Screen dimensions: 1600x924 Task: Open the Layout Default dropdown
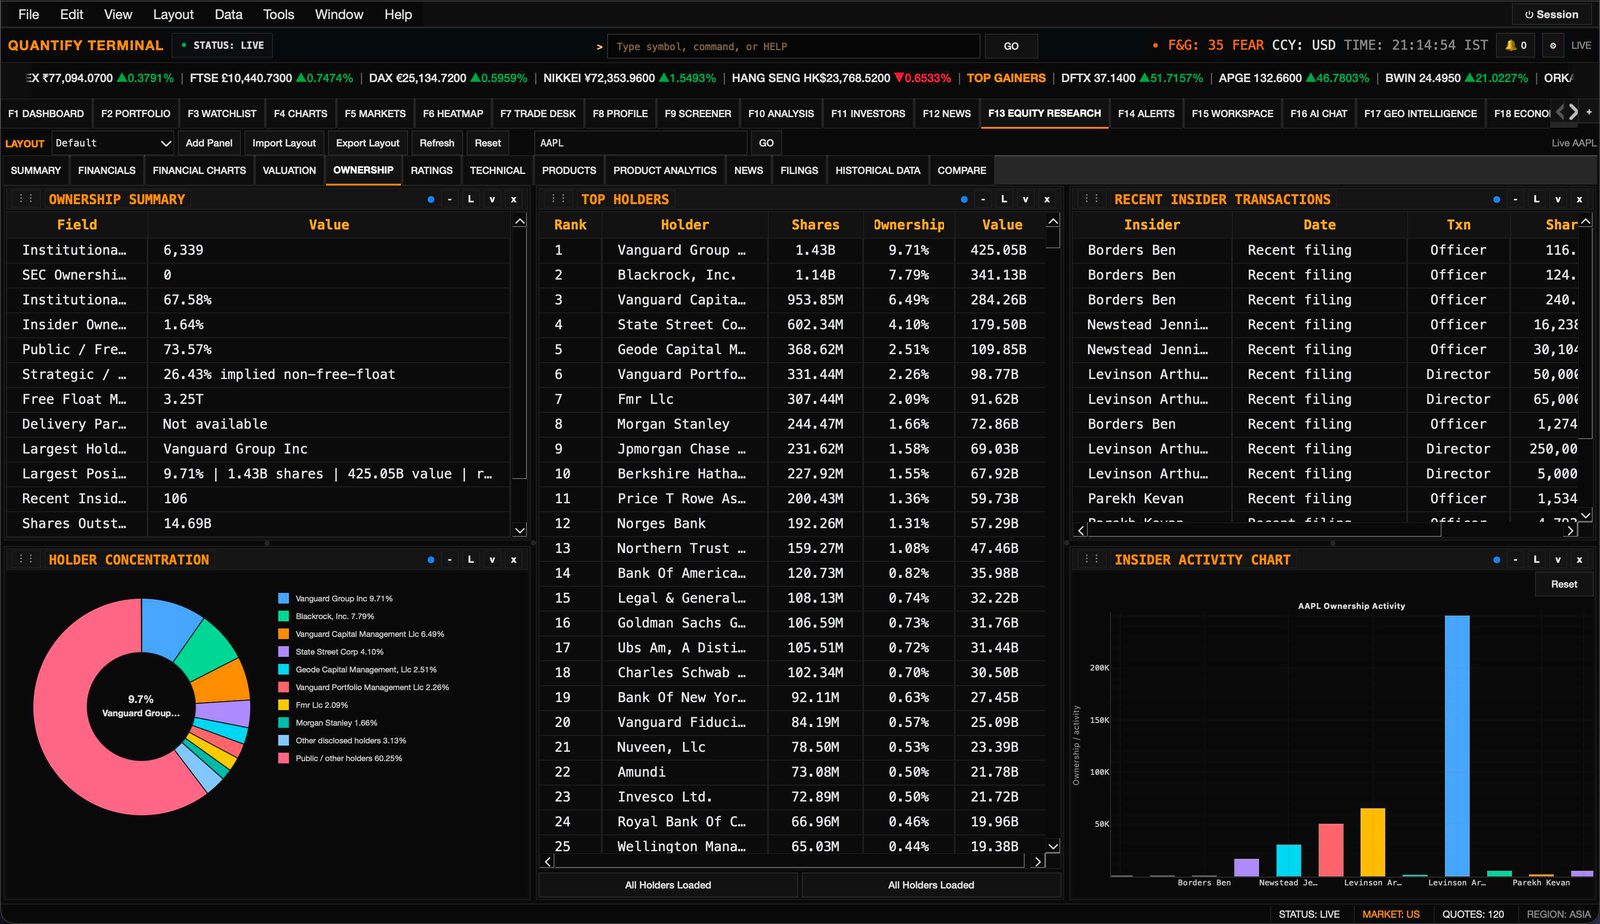tap(112, 143)
